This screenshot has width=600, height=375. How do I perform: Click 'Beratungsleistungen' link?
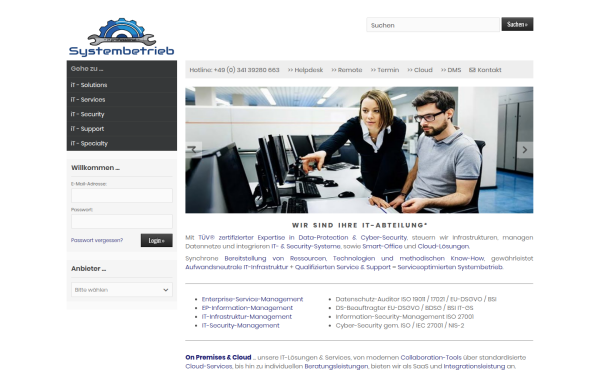[336, 366]
